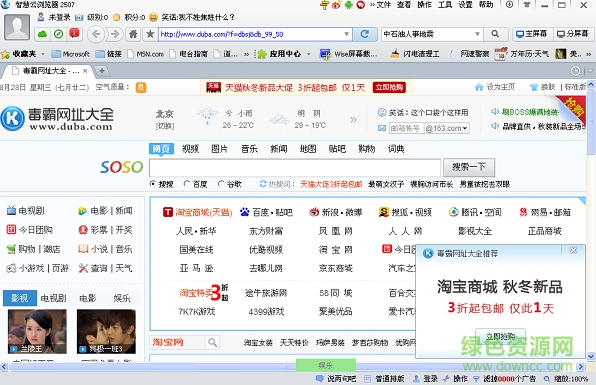Go to the home page icon

133,35
